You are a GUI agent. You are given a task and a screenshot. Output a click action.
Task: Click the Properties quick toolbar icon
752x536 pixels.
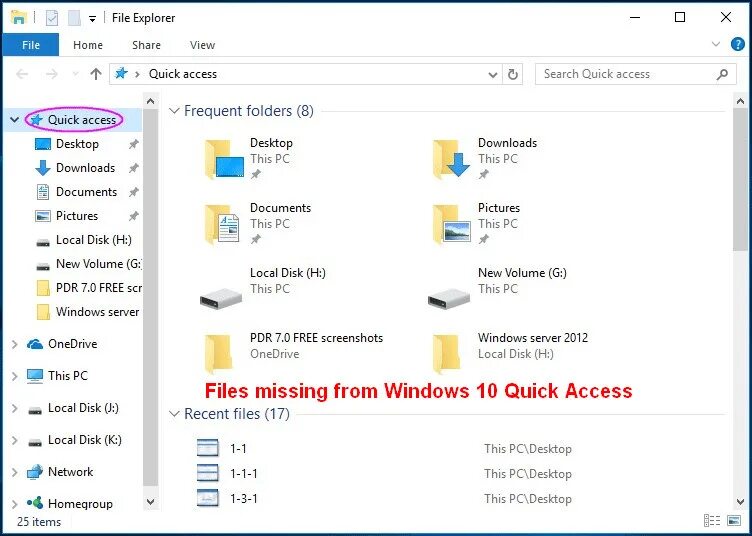pyautogui.click(x=52, y=18)
